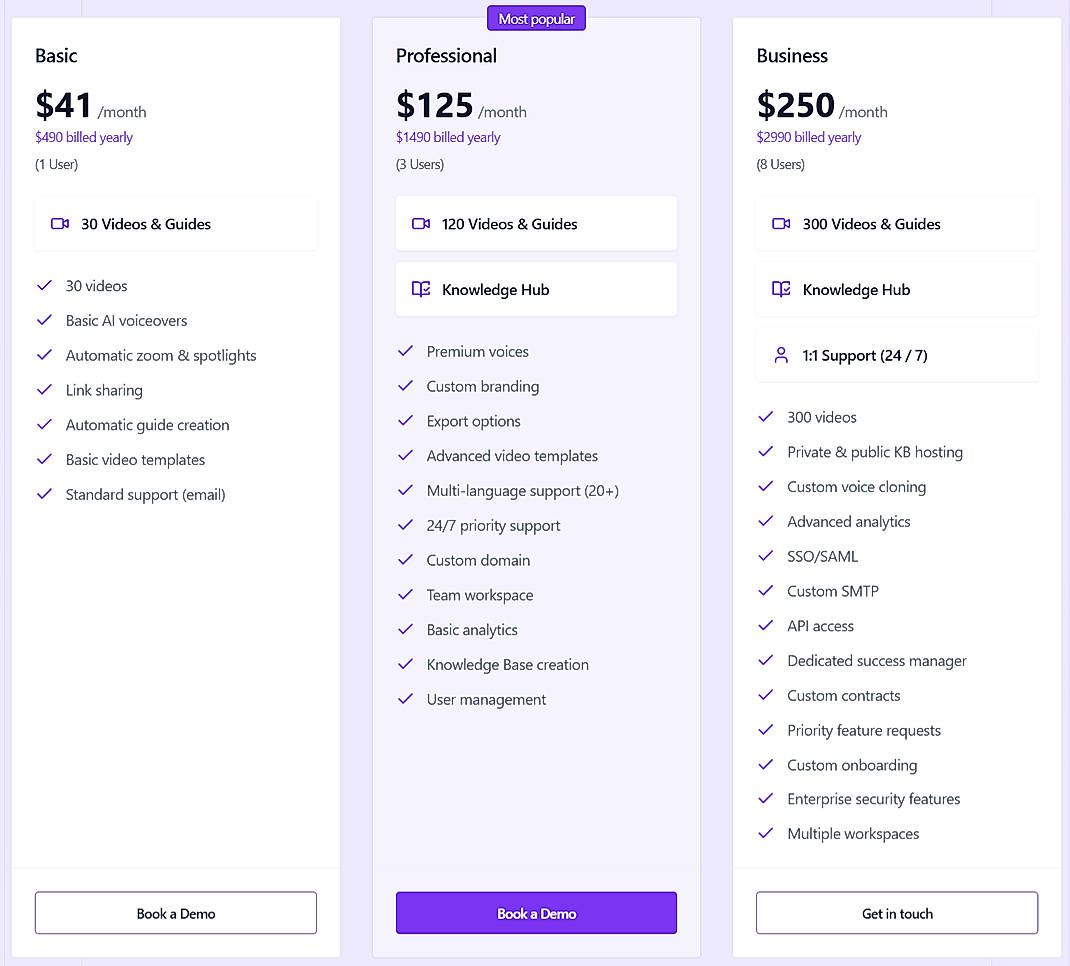Select the video icon for 120 Videos & Guides

click(420, 223)
